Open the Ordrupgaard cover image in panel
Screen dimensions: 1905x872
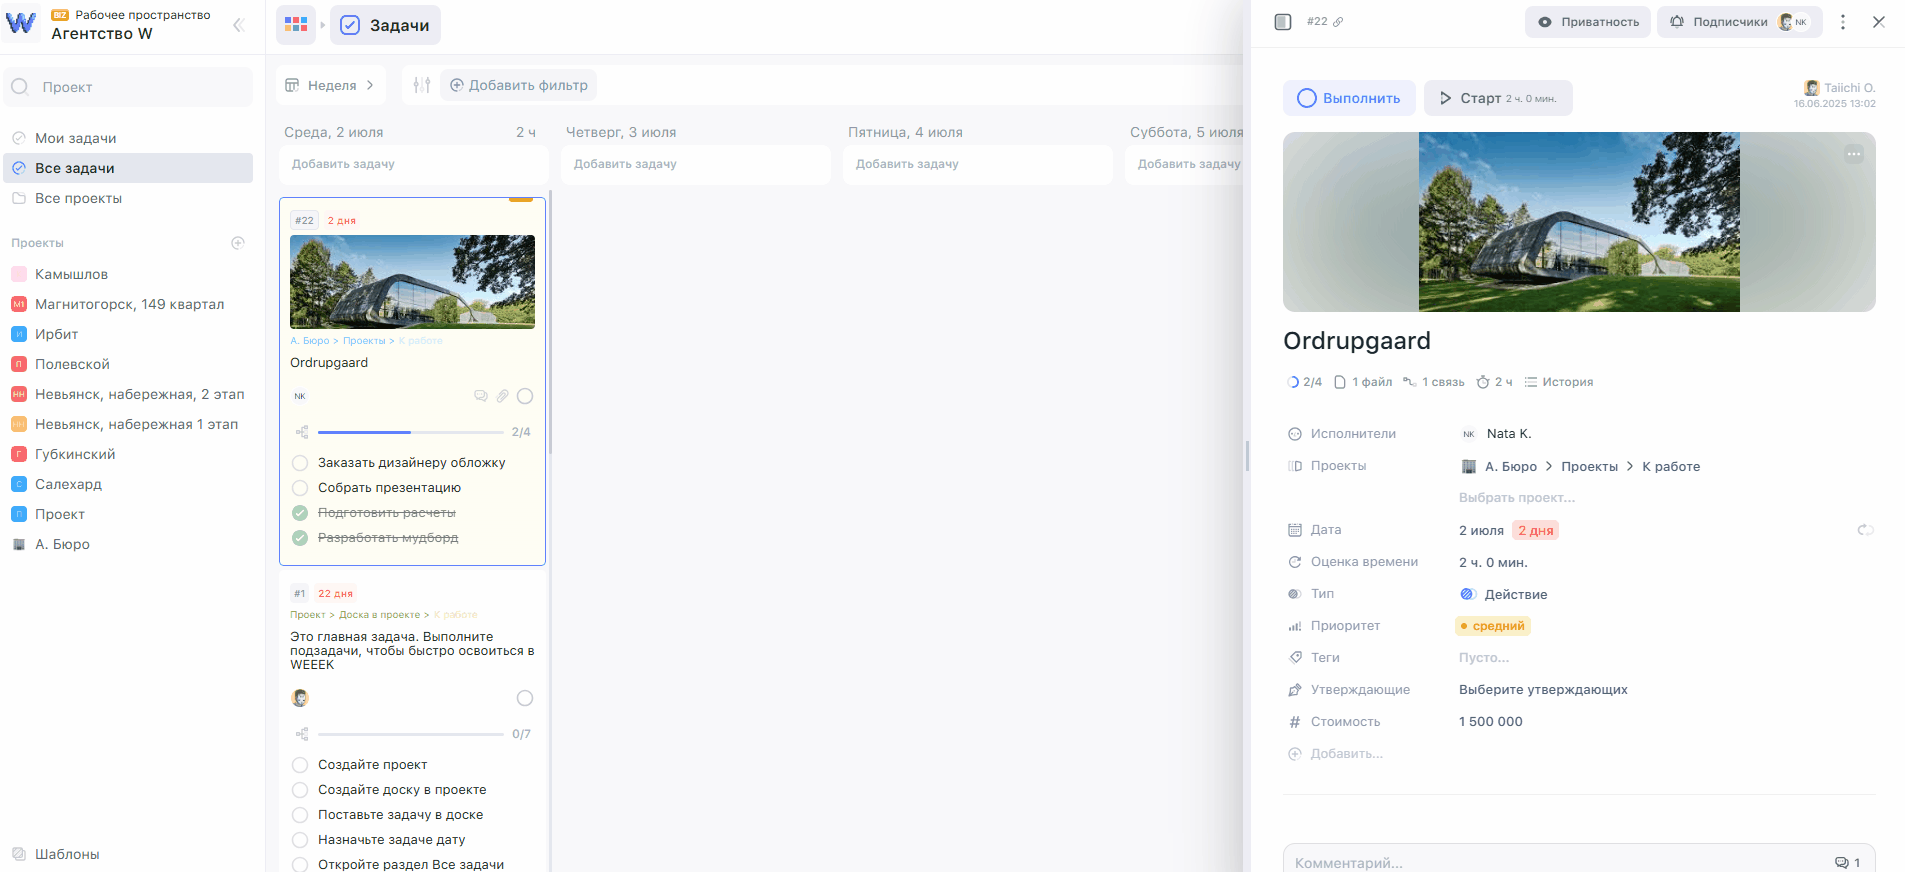(1579, 222)
